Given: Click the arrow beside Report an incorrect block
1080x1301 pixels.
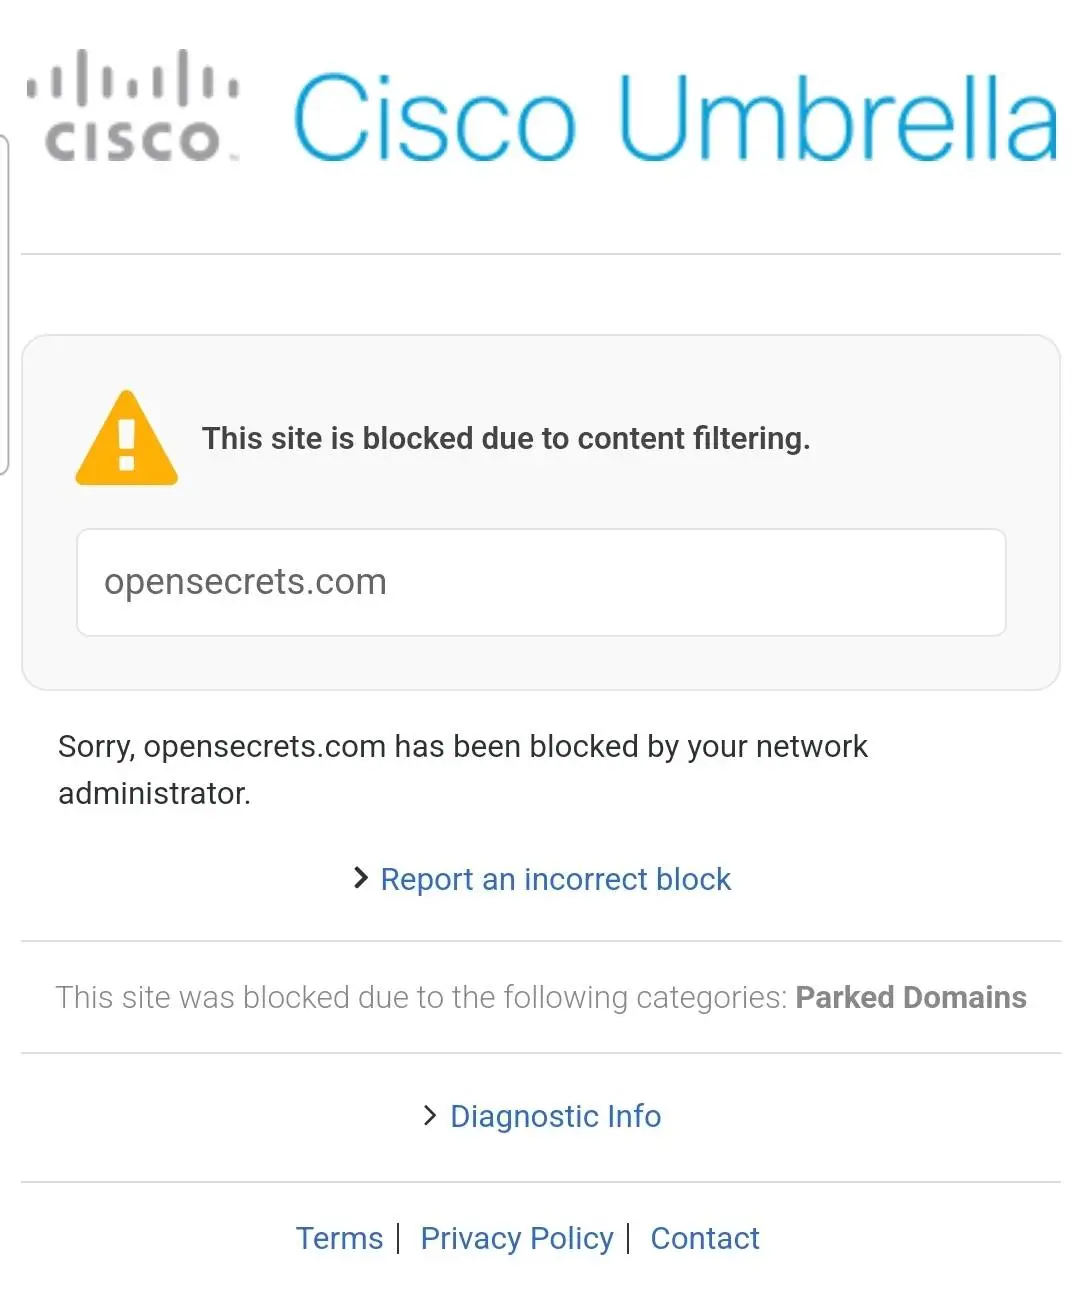Looking at the screenshot, I should 361,878.
